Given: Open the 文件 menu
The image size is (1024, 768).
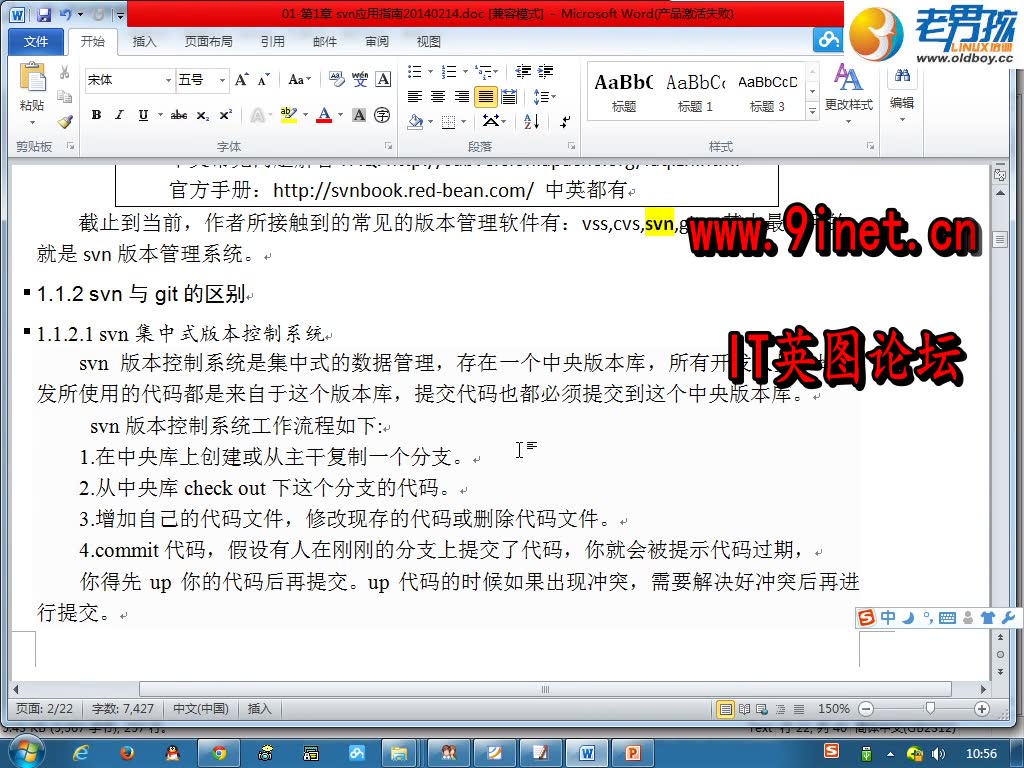Looking at the screenshot, I should [x=38, y=40].
